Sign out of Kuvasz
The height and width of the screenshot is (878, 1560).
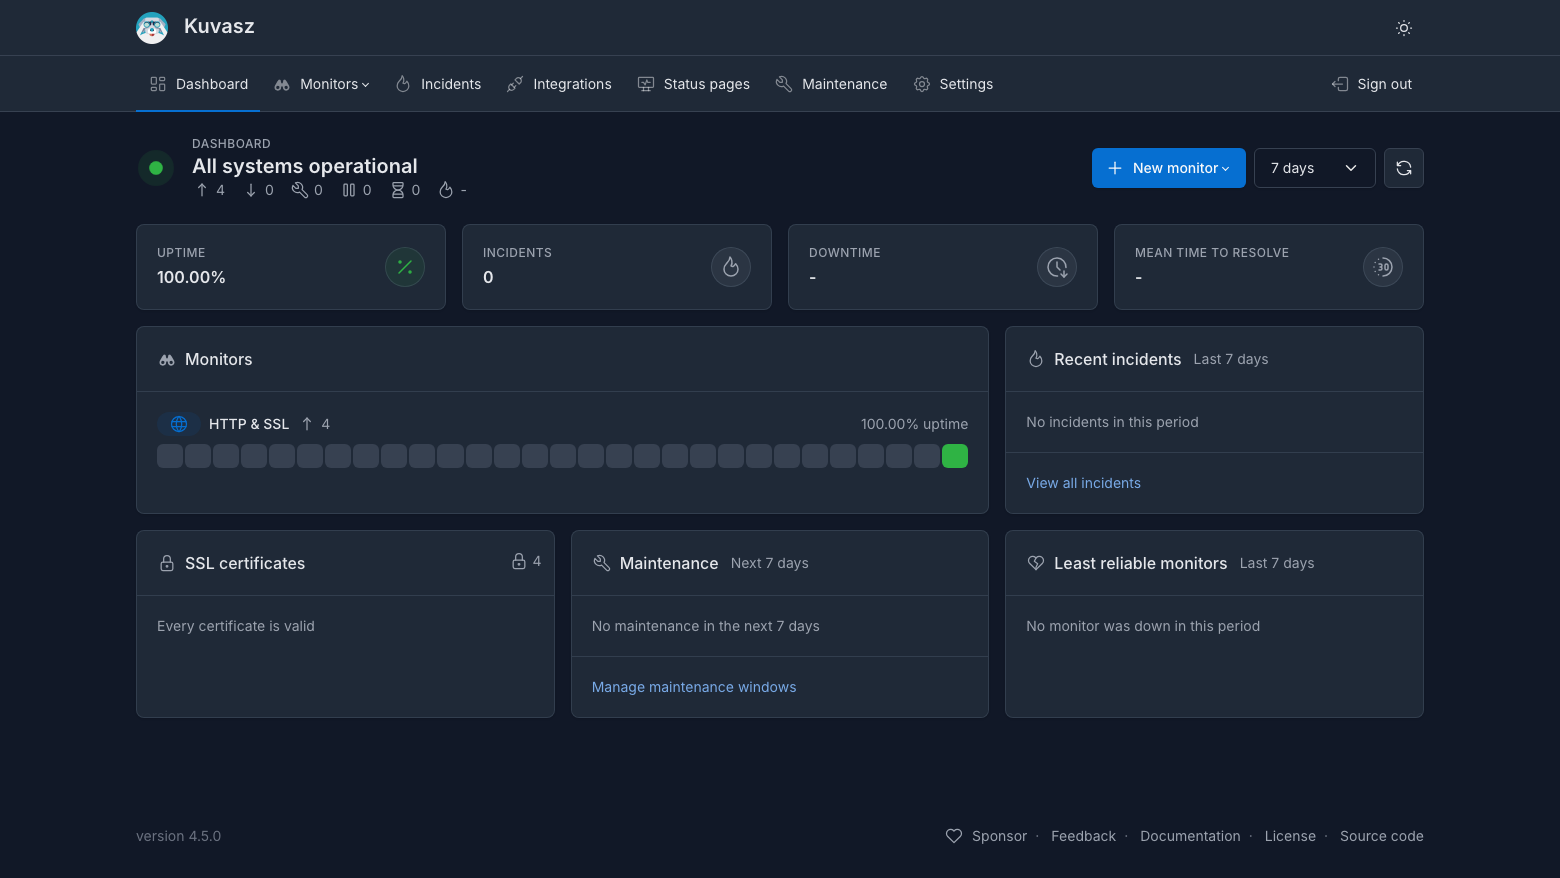[1372, 84]
